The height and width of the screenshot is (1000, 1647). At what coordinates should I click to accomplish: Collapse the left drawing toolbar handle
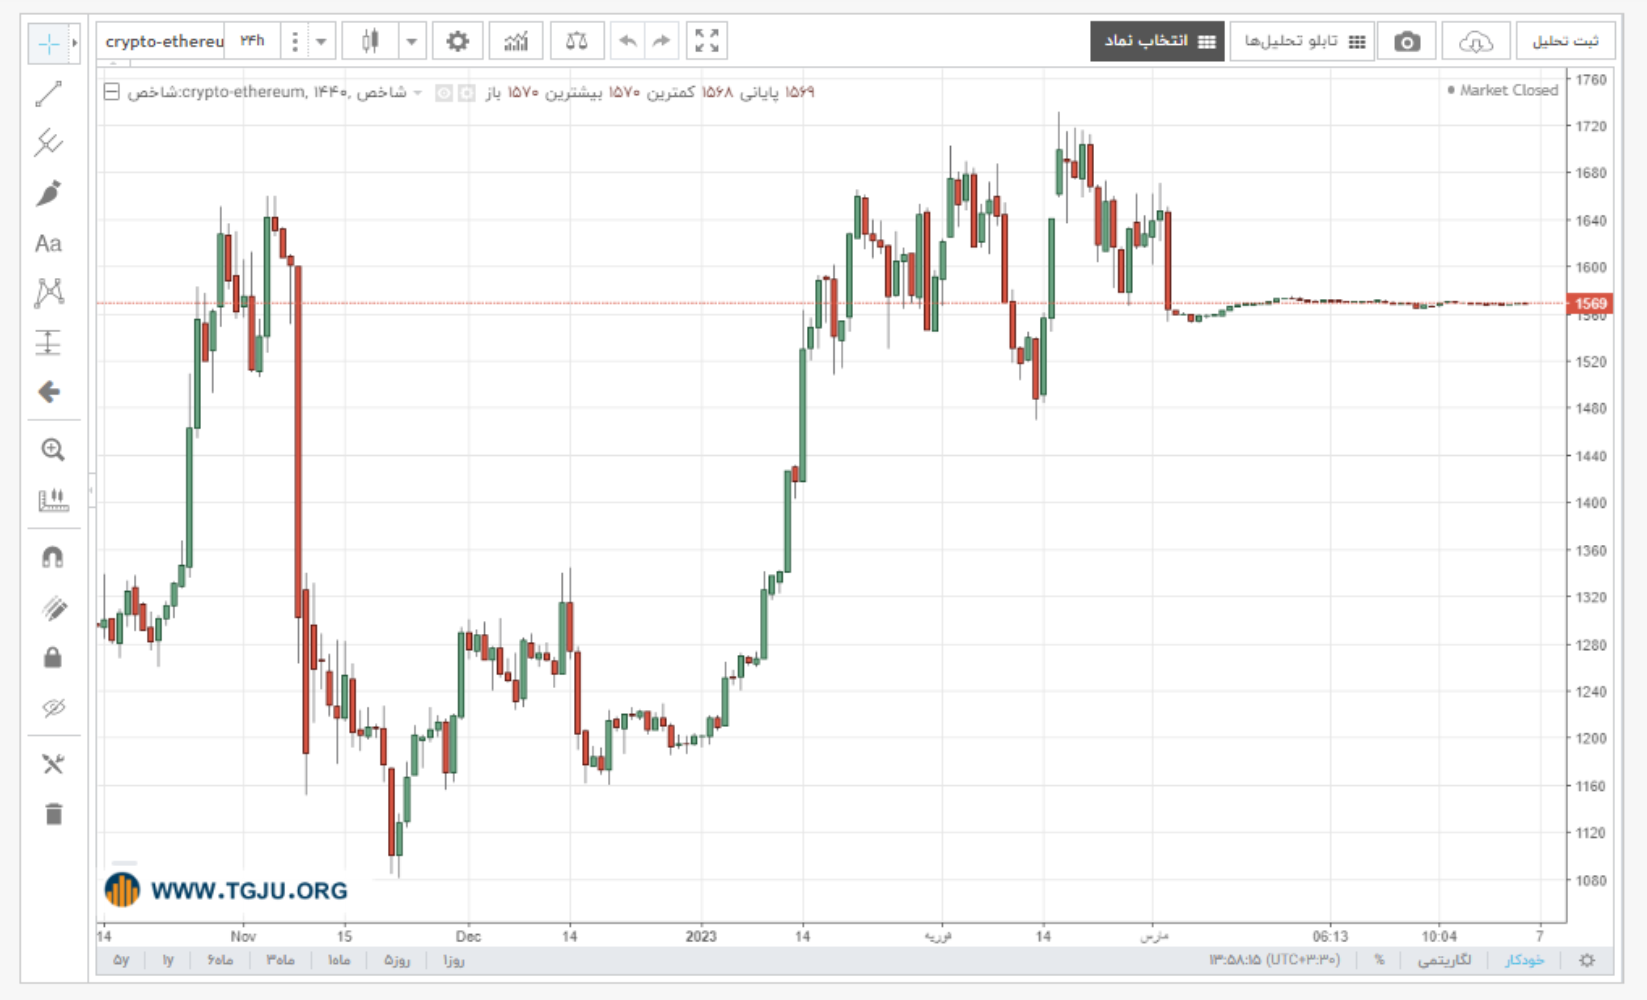(x=92, y=490)
